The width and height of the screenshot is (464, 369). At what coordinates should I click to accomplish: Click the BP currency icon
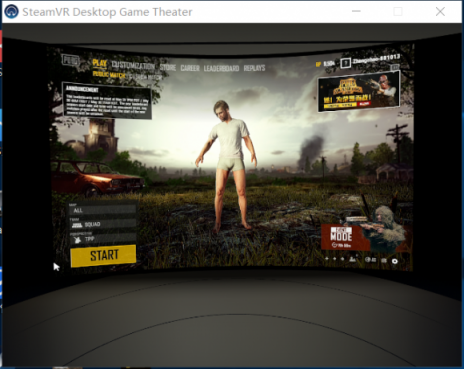[x=318, y=64]
